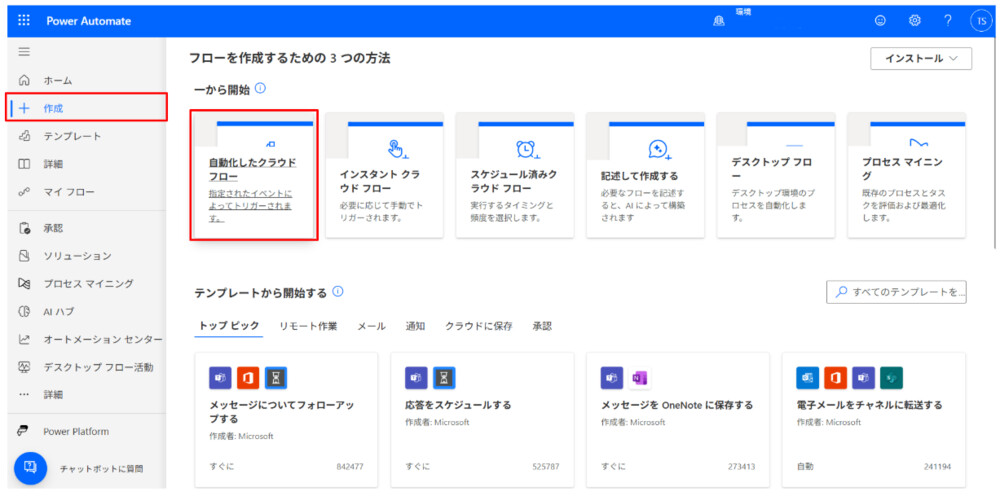
Task: Click the template search field
Action: [x=896, y=292]
